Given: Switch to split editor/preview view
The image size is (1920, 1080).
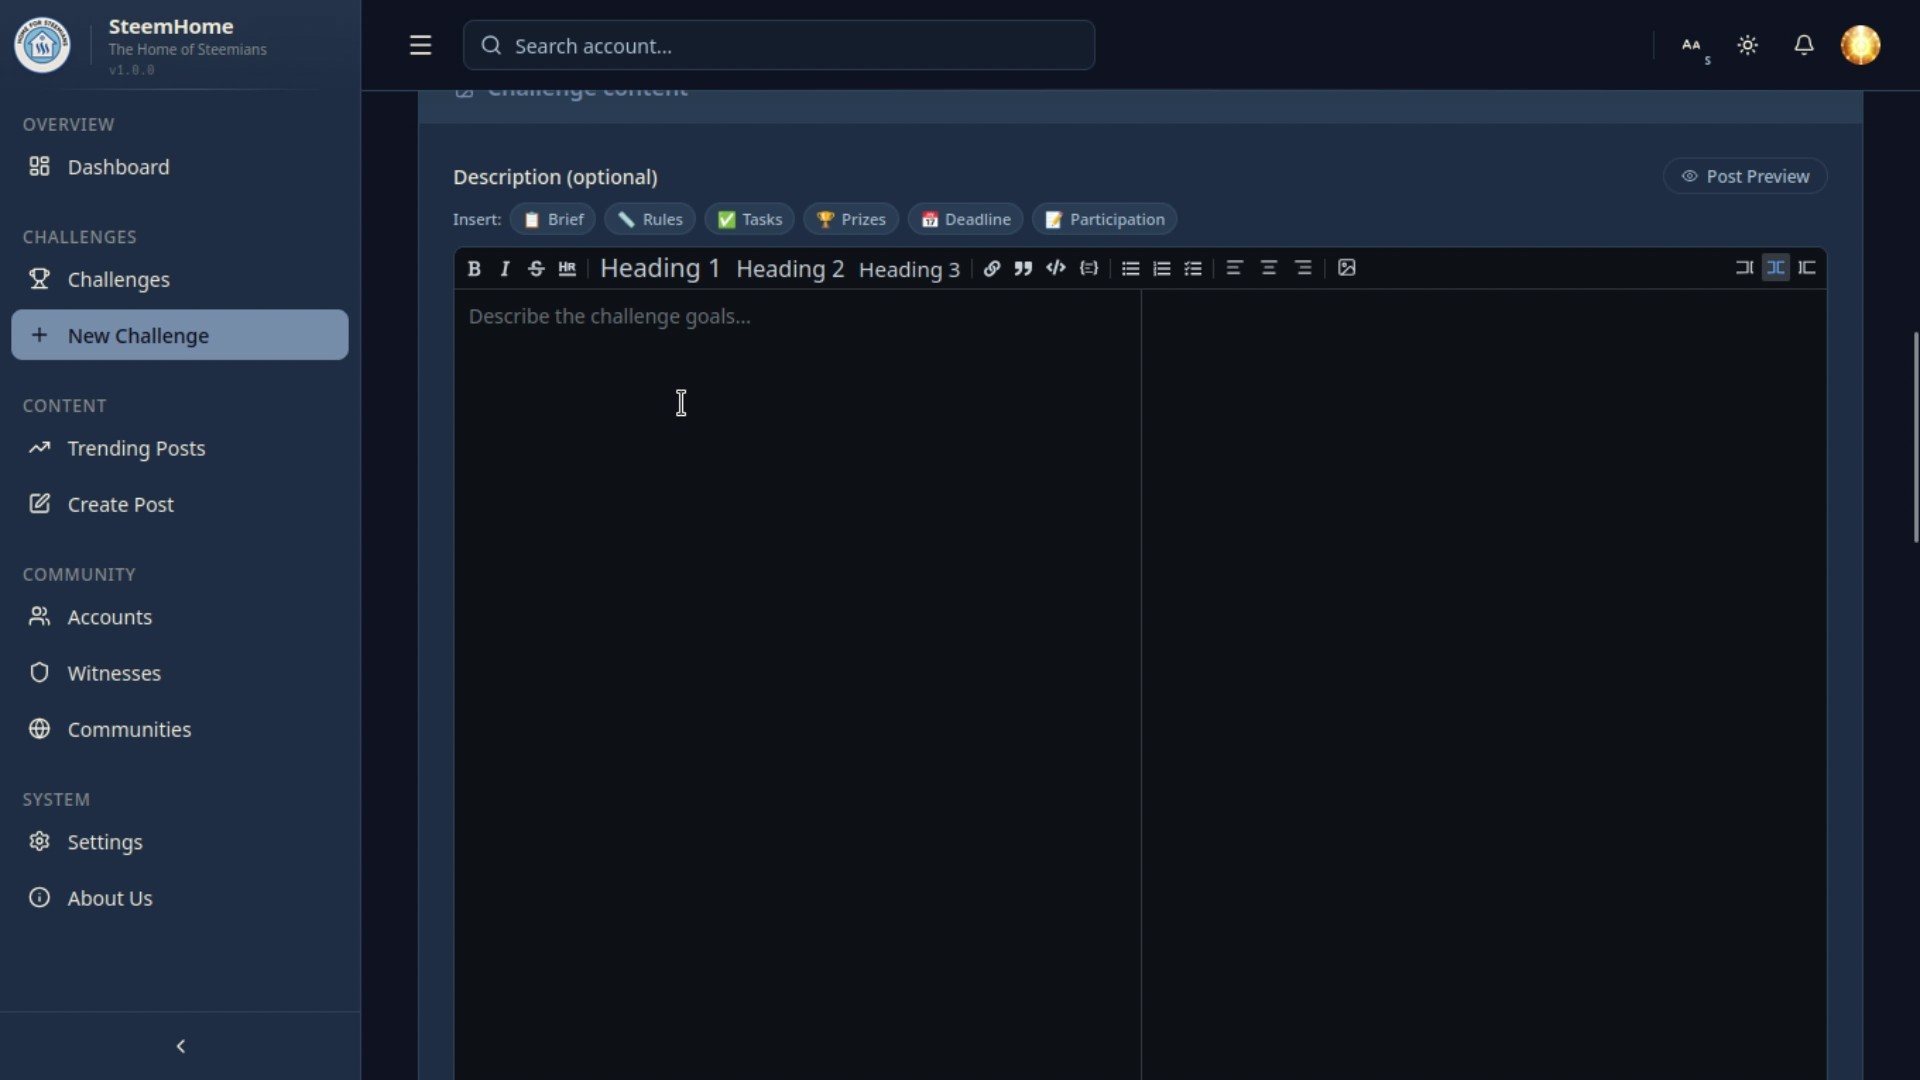Looking at the screenshot, I should pyautogui.click(x=1776, y=268).
